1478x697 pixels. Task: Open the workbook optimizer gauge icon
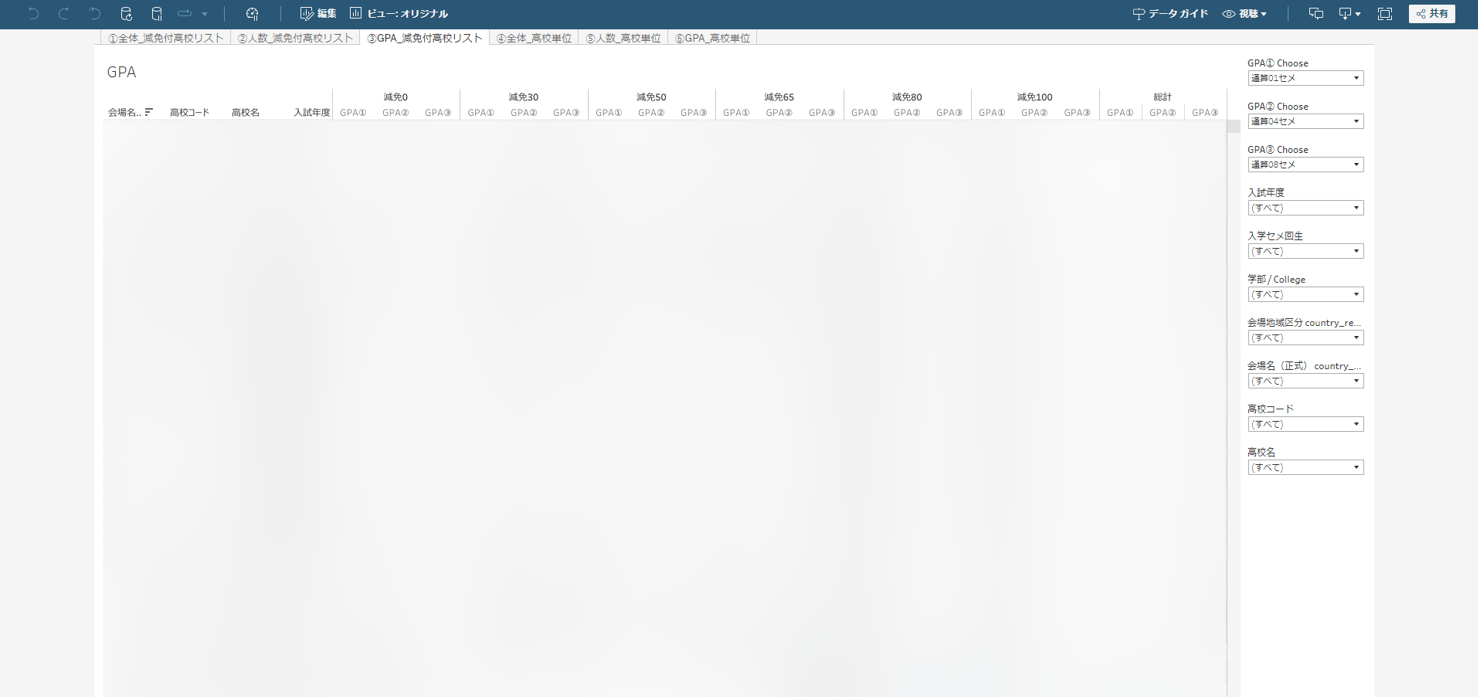click(252, 14)
